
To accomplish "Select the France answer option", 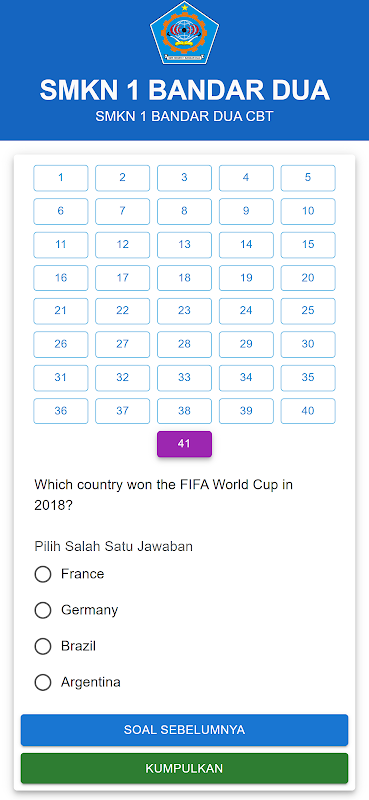I will coord(43,574).
